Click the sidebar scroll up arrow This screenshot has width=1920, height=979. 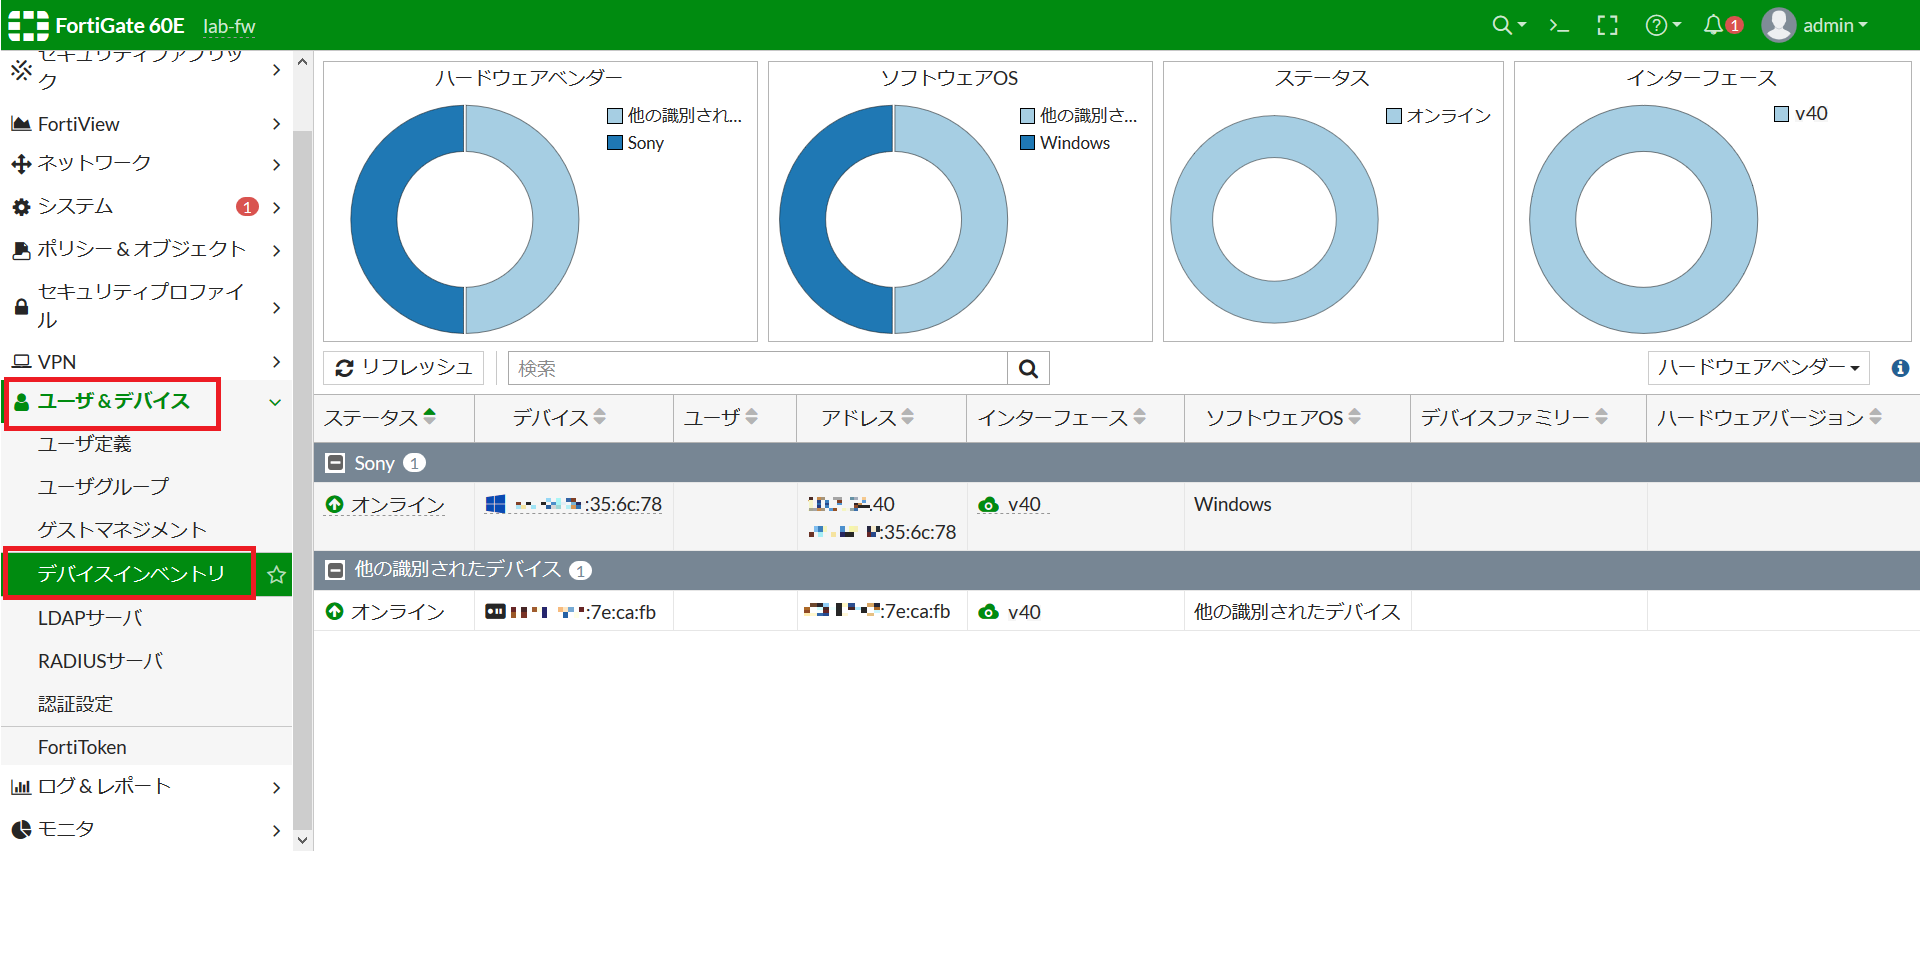tap(303, 62)
